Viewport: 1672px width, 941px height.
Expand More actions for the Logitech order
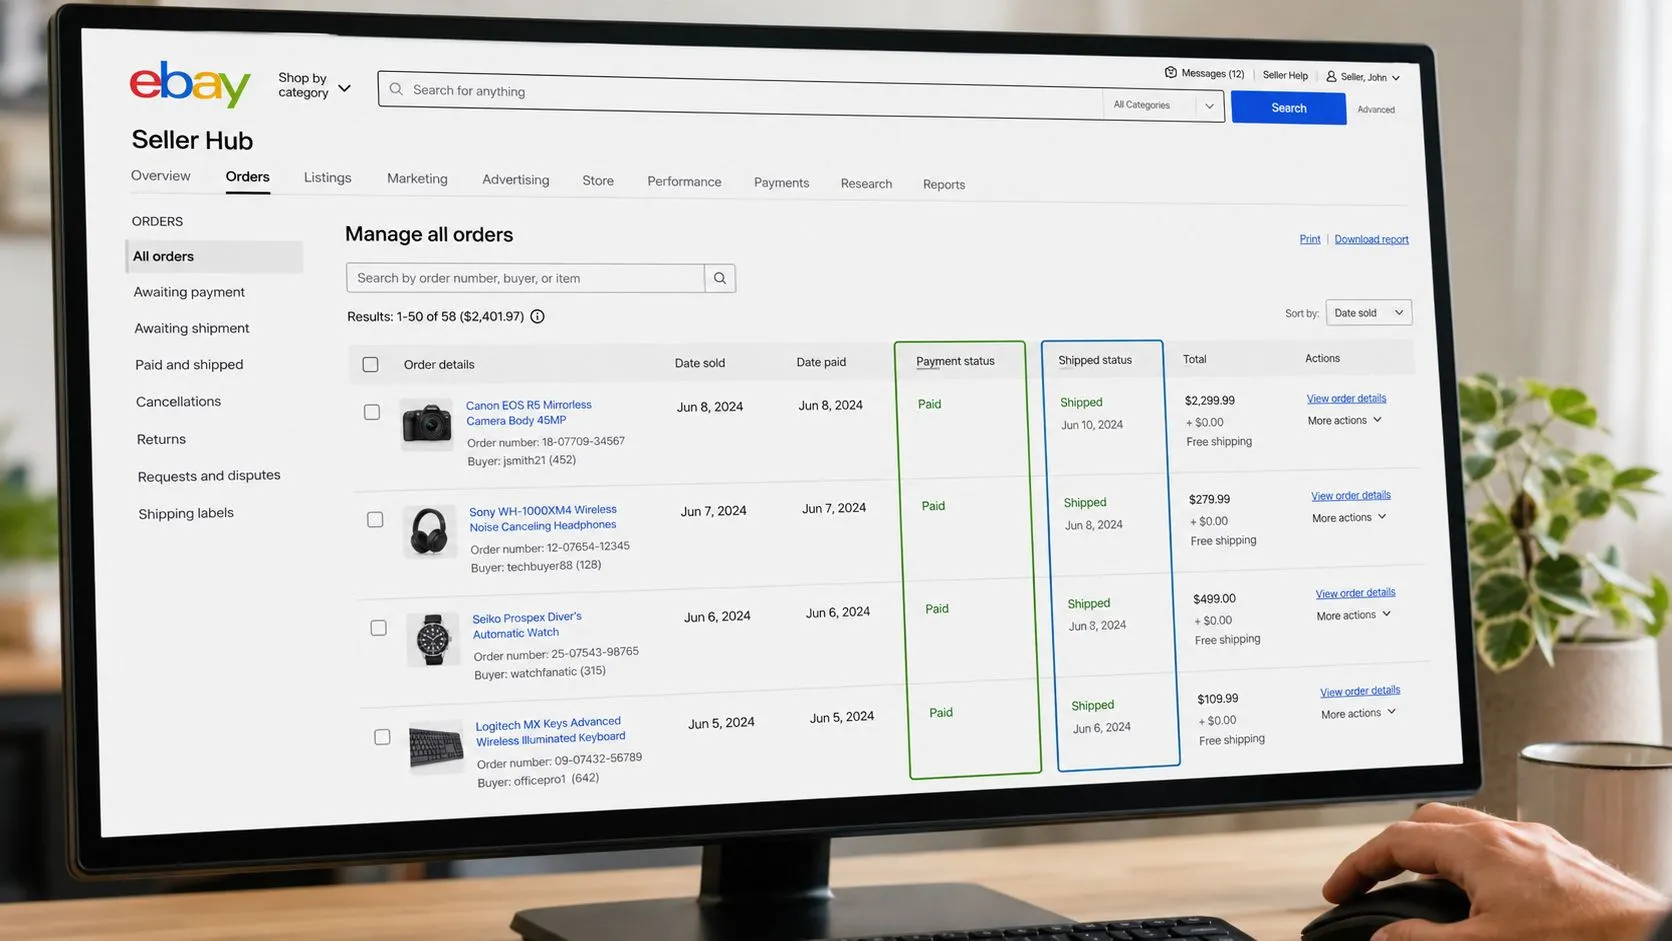[1358, 713]
